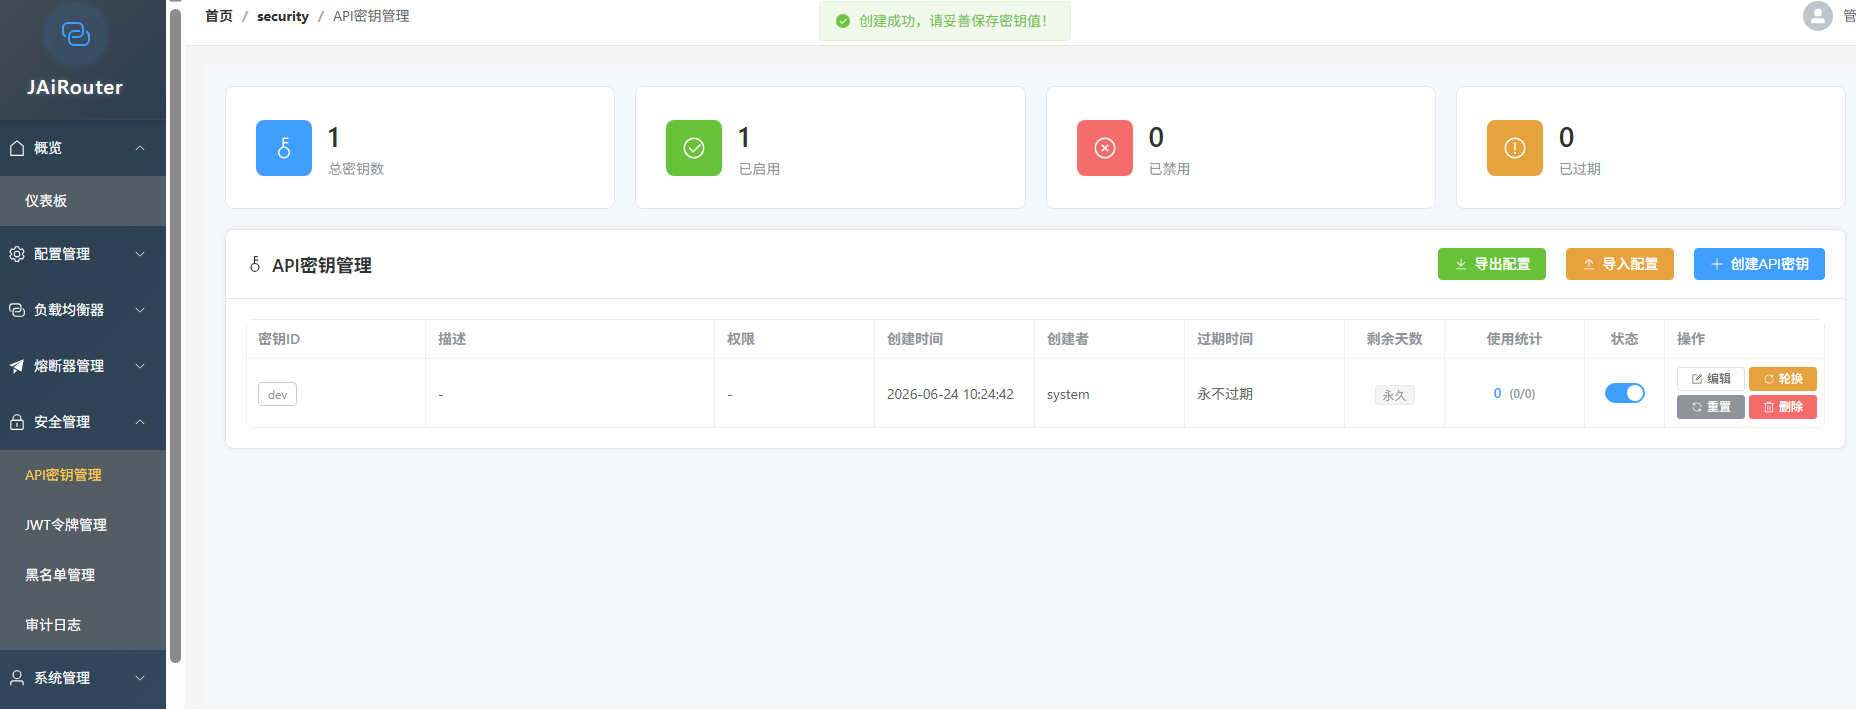Click 编辑 button for dev key

point(1711,379)
